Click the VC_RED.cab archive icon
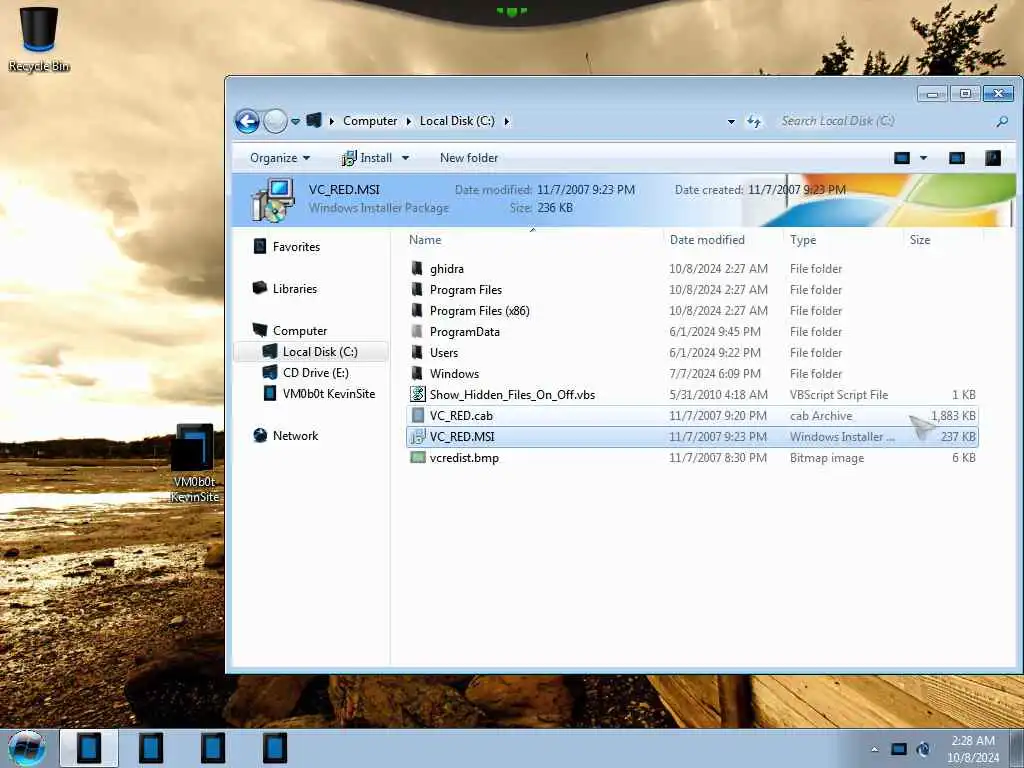The width and height of the screenshot is (1024, 768). tap(417, 415)
